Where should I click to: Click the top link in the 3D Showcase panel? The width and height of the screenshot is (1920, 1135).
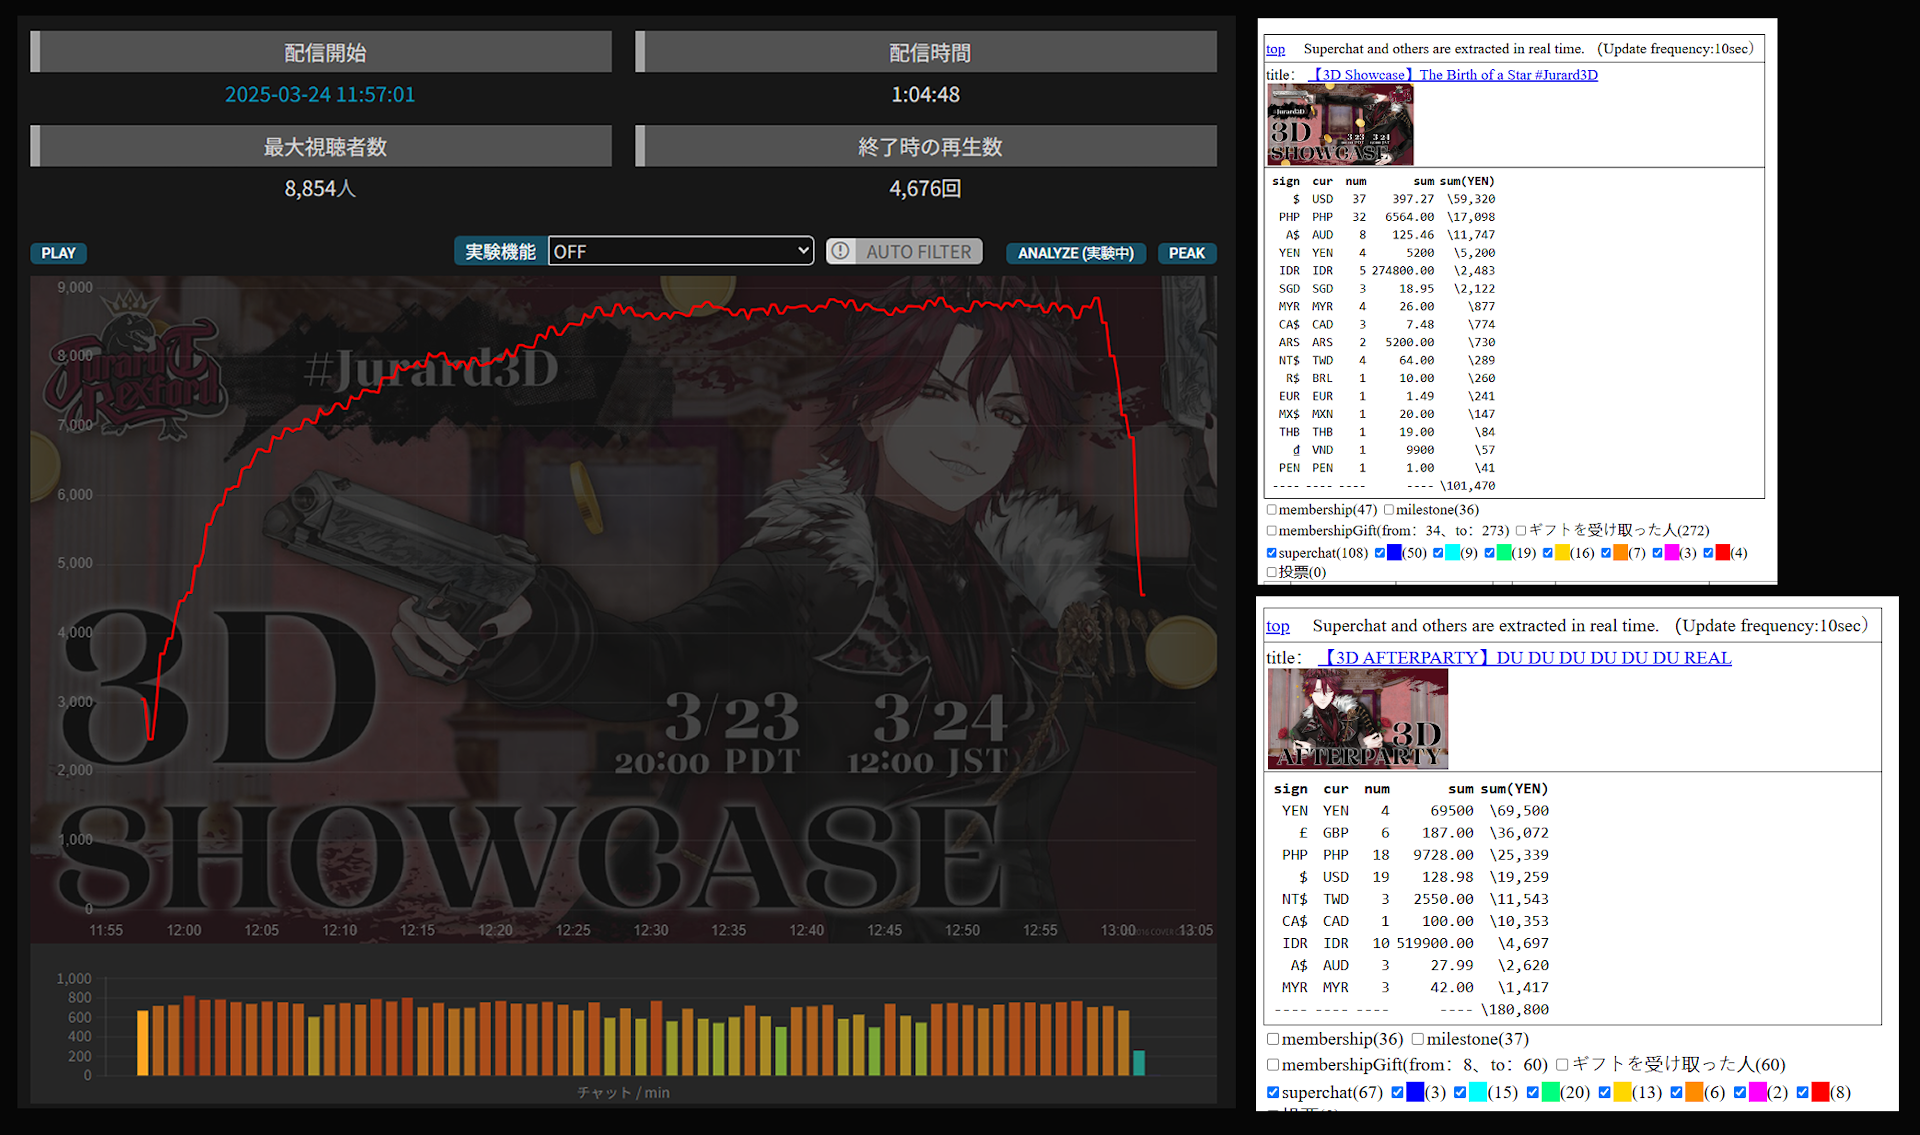click(1275, 49)
